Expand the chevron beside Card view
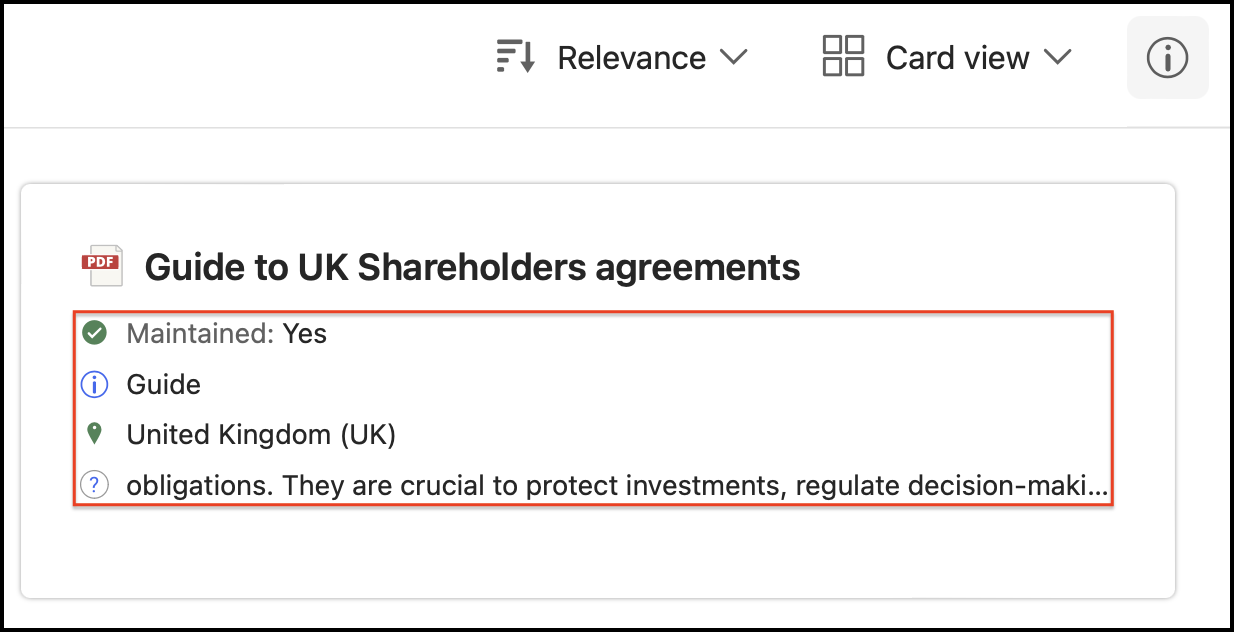 pyautogui.click(x=1058, y=57)
